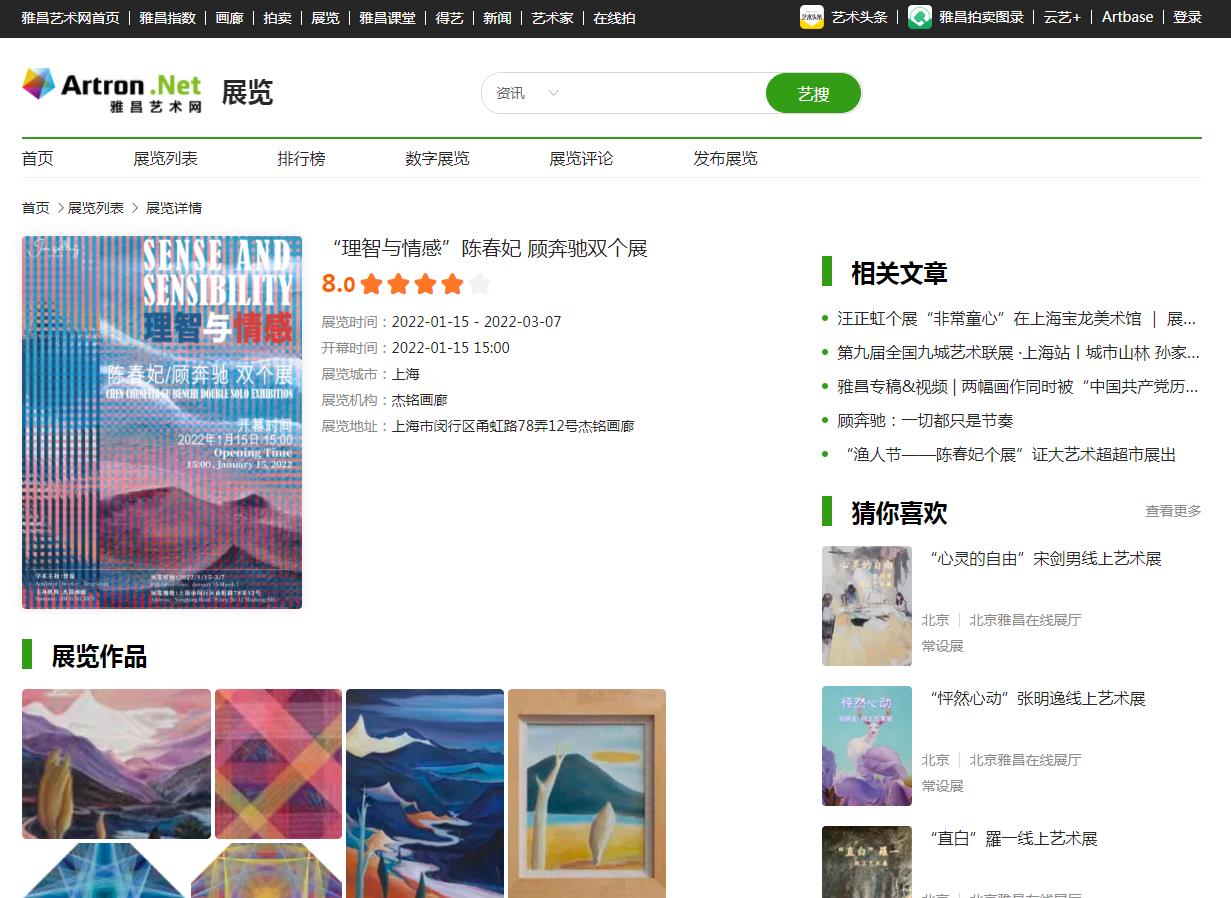
Task: Open thumbnail for 直白 exhibition
Action: click(x=867, y=862)
